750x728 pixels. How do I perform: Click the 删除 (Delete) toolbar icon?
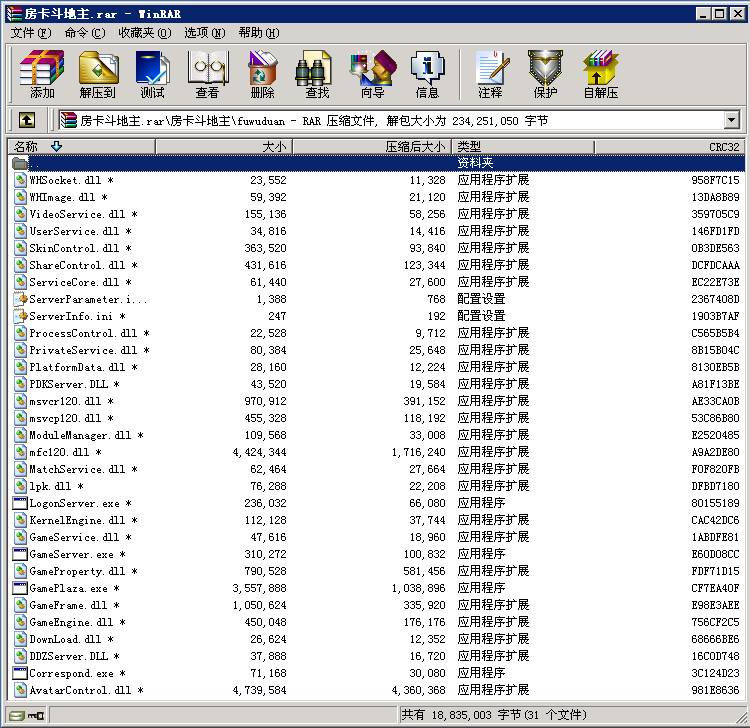[262, 74]
